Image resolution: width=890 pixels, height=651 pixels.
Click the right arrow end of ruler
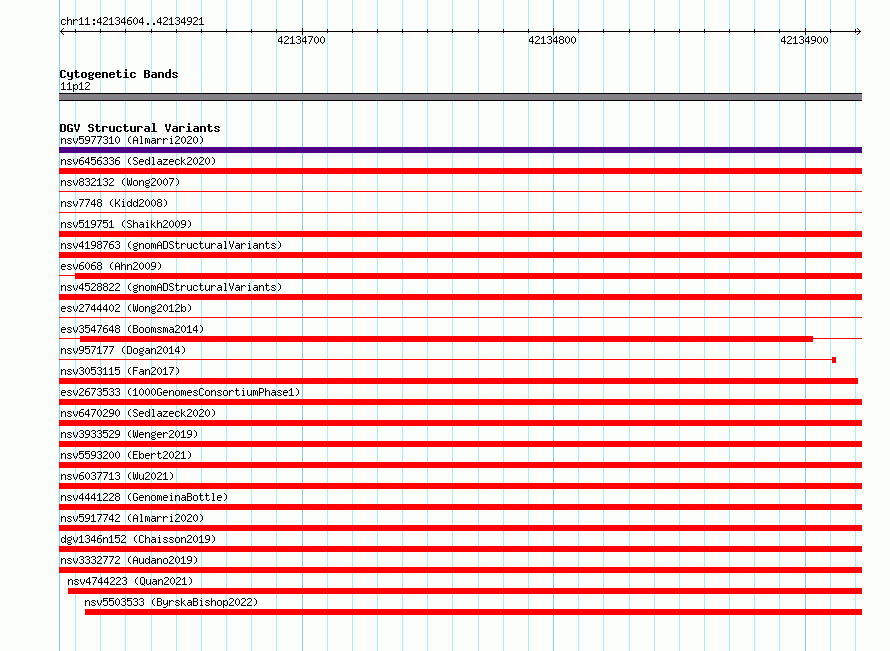(x=858, y=32)
